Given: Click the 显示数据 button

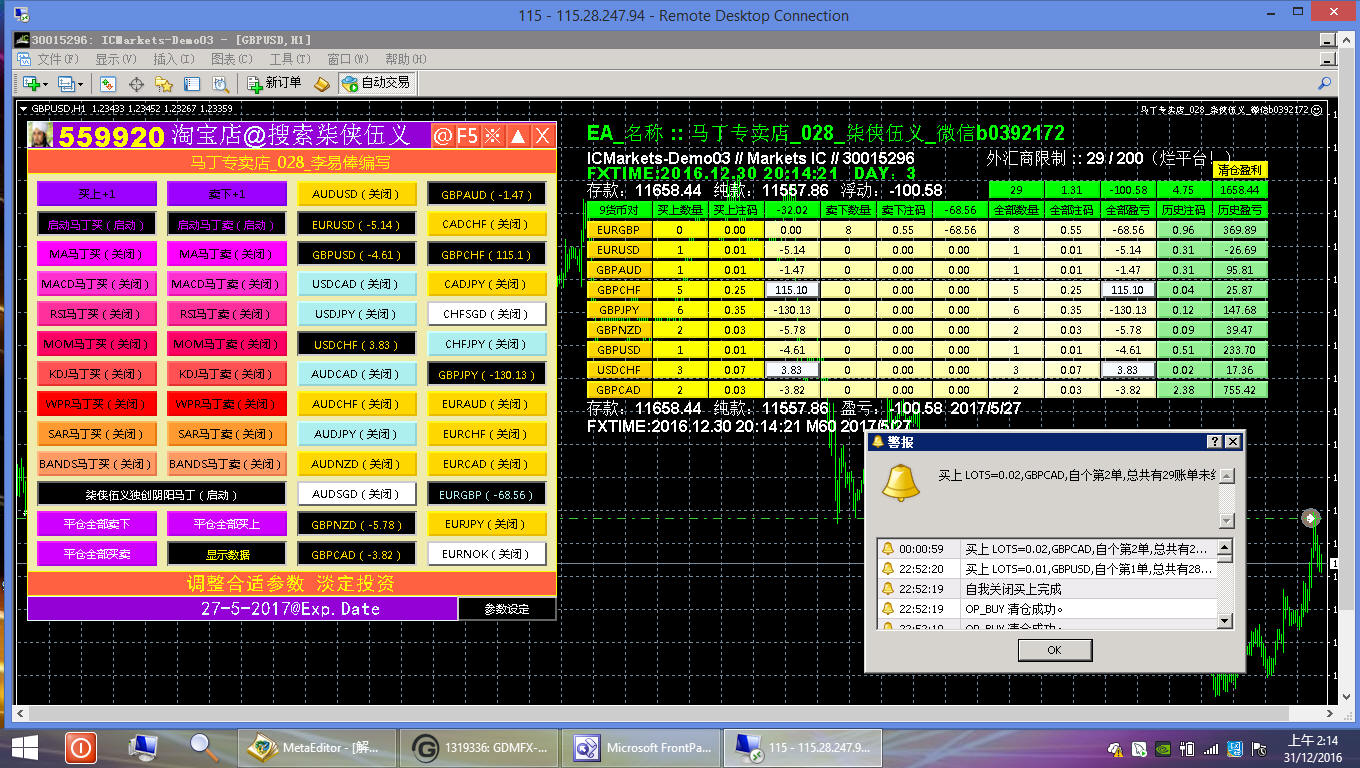Looking at the screenshot, I should coord(227,554).
